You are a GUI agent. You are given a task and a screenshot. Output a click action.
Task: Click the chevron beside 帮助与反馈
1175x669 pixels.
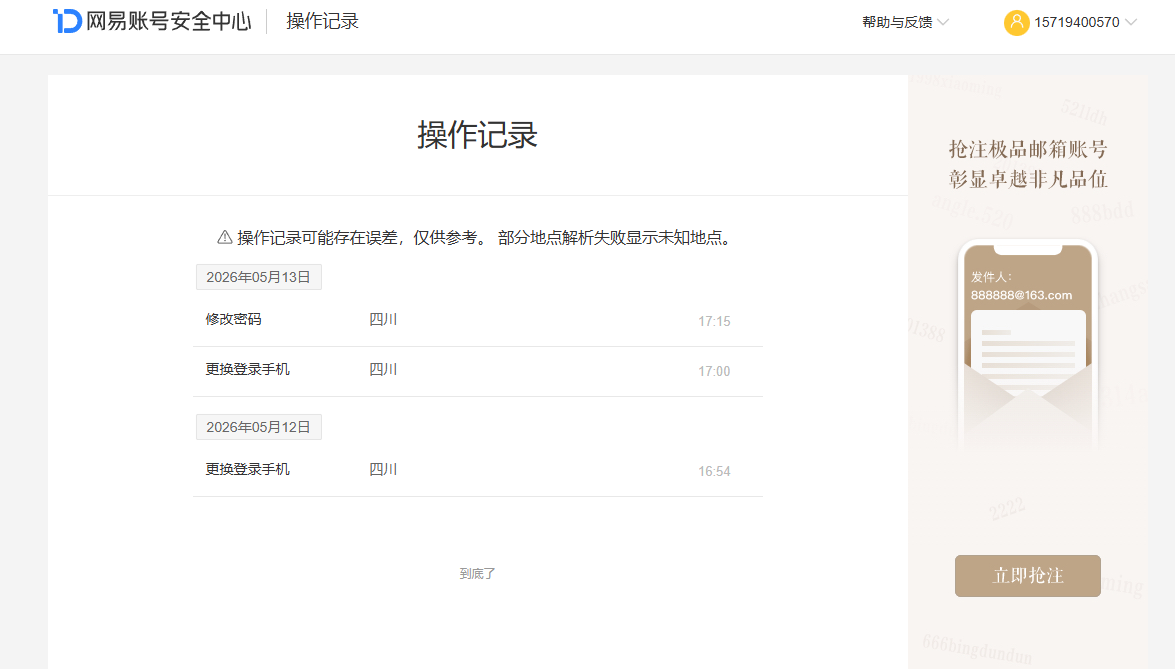[x=943, y=22]
